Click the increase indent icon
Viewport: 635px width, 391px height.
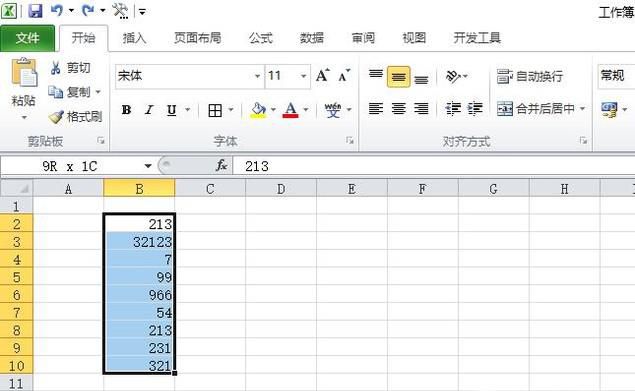(475, 109)
